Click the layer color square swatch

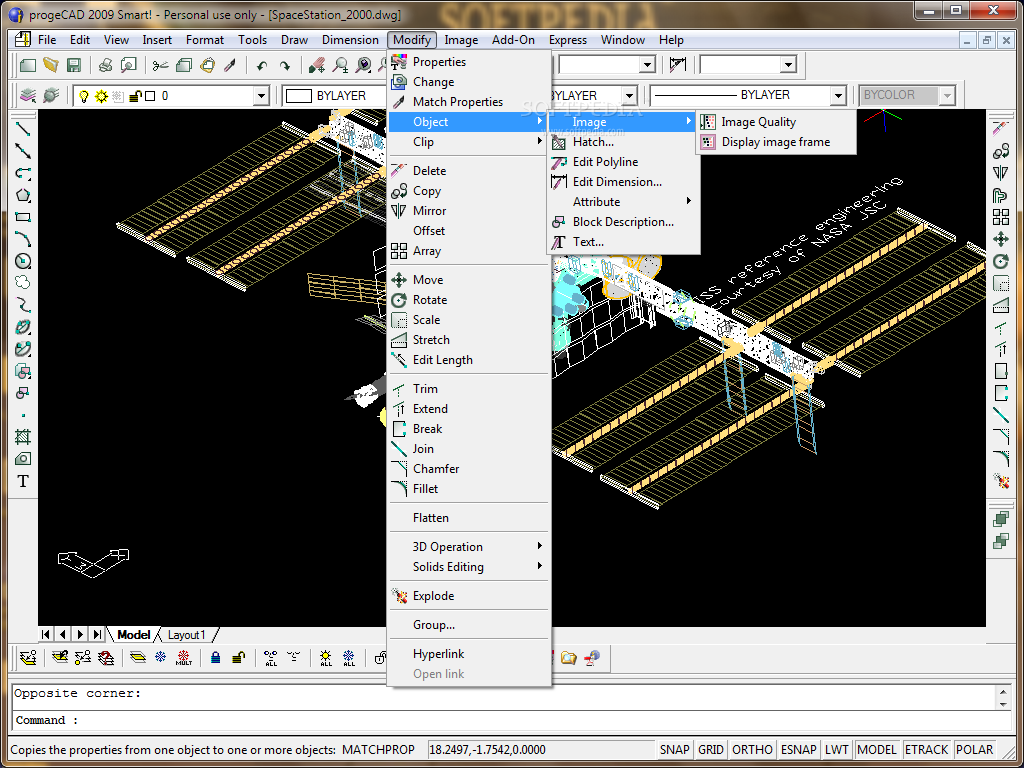(x=150, y=96)
